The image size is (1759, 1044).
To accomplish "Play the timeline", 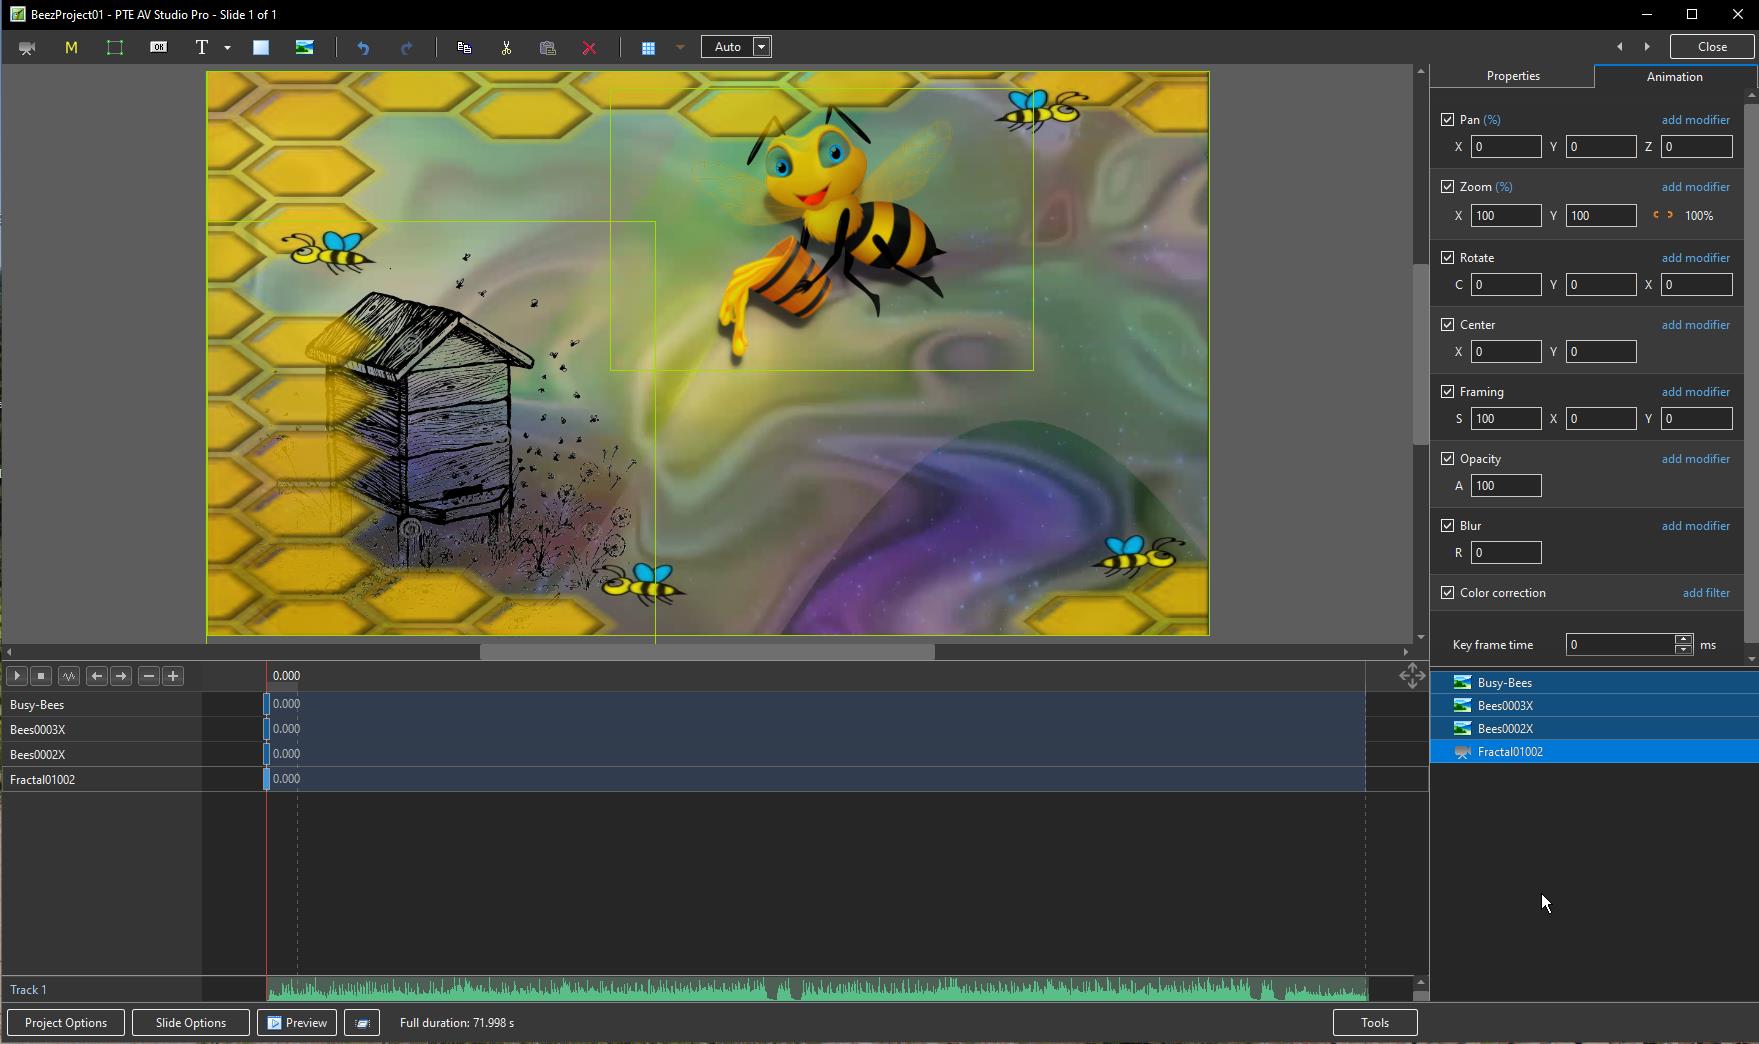I will coord(17,676).
